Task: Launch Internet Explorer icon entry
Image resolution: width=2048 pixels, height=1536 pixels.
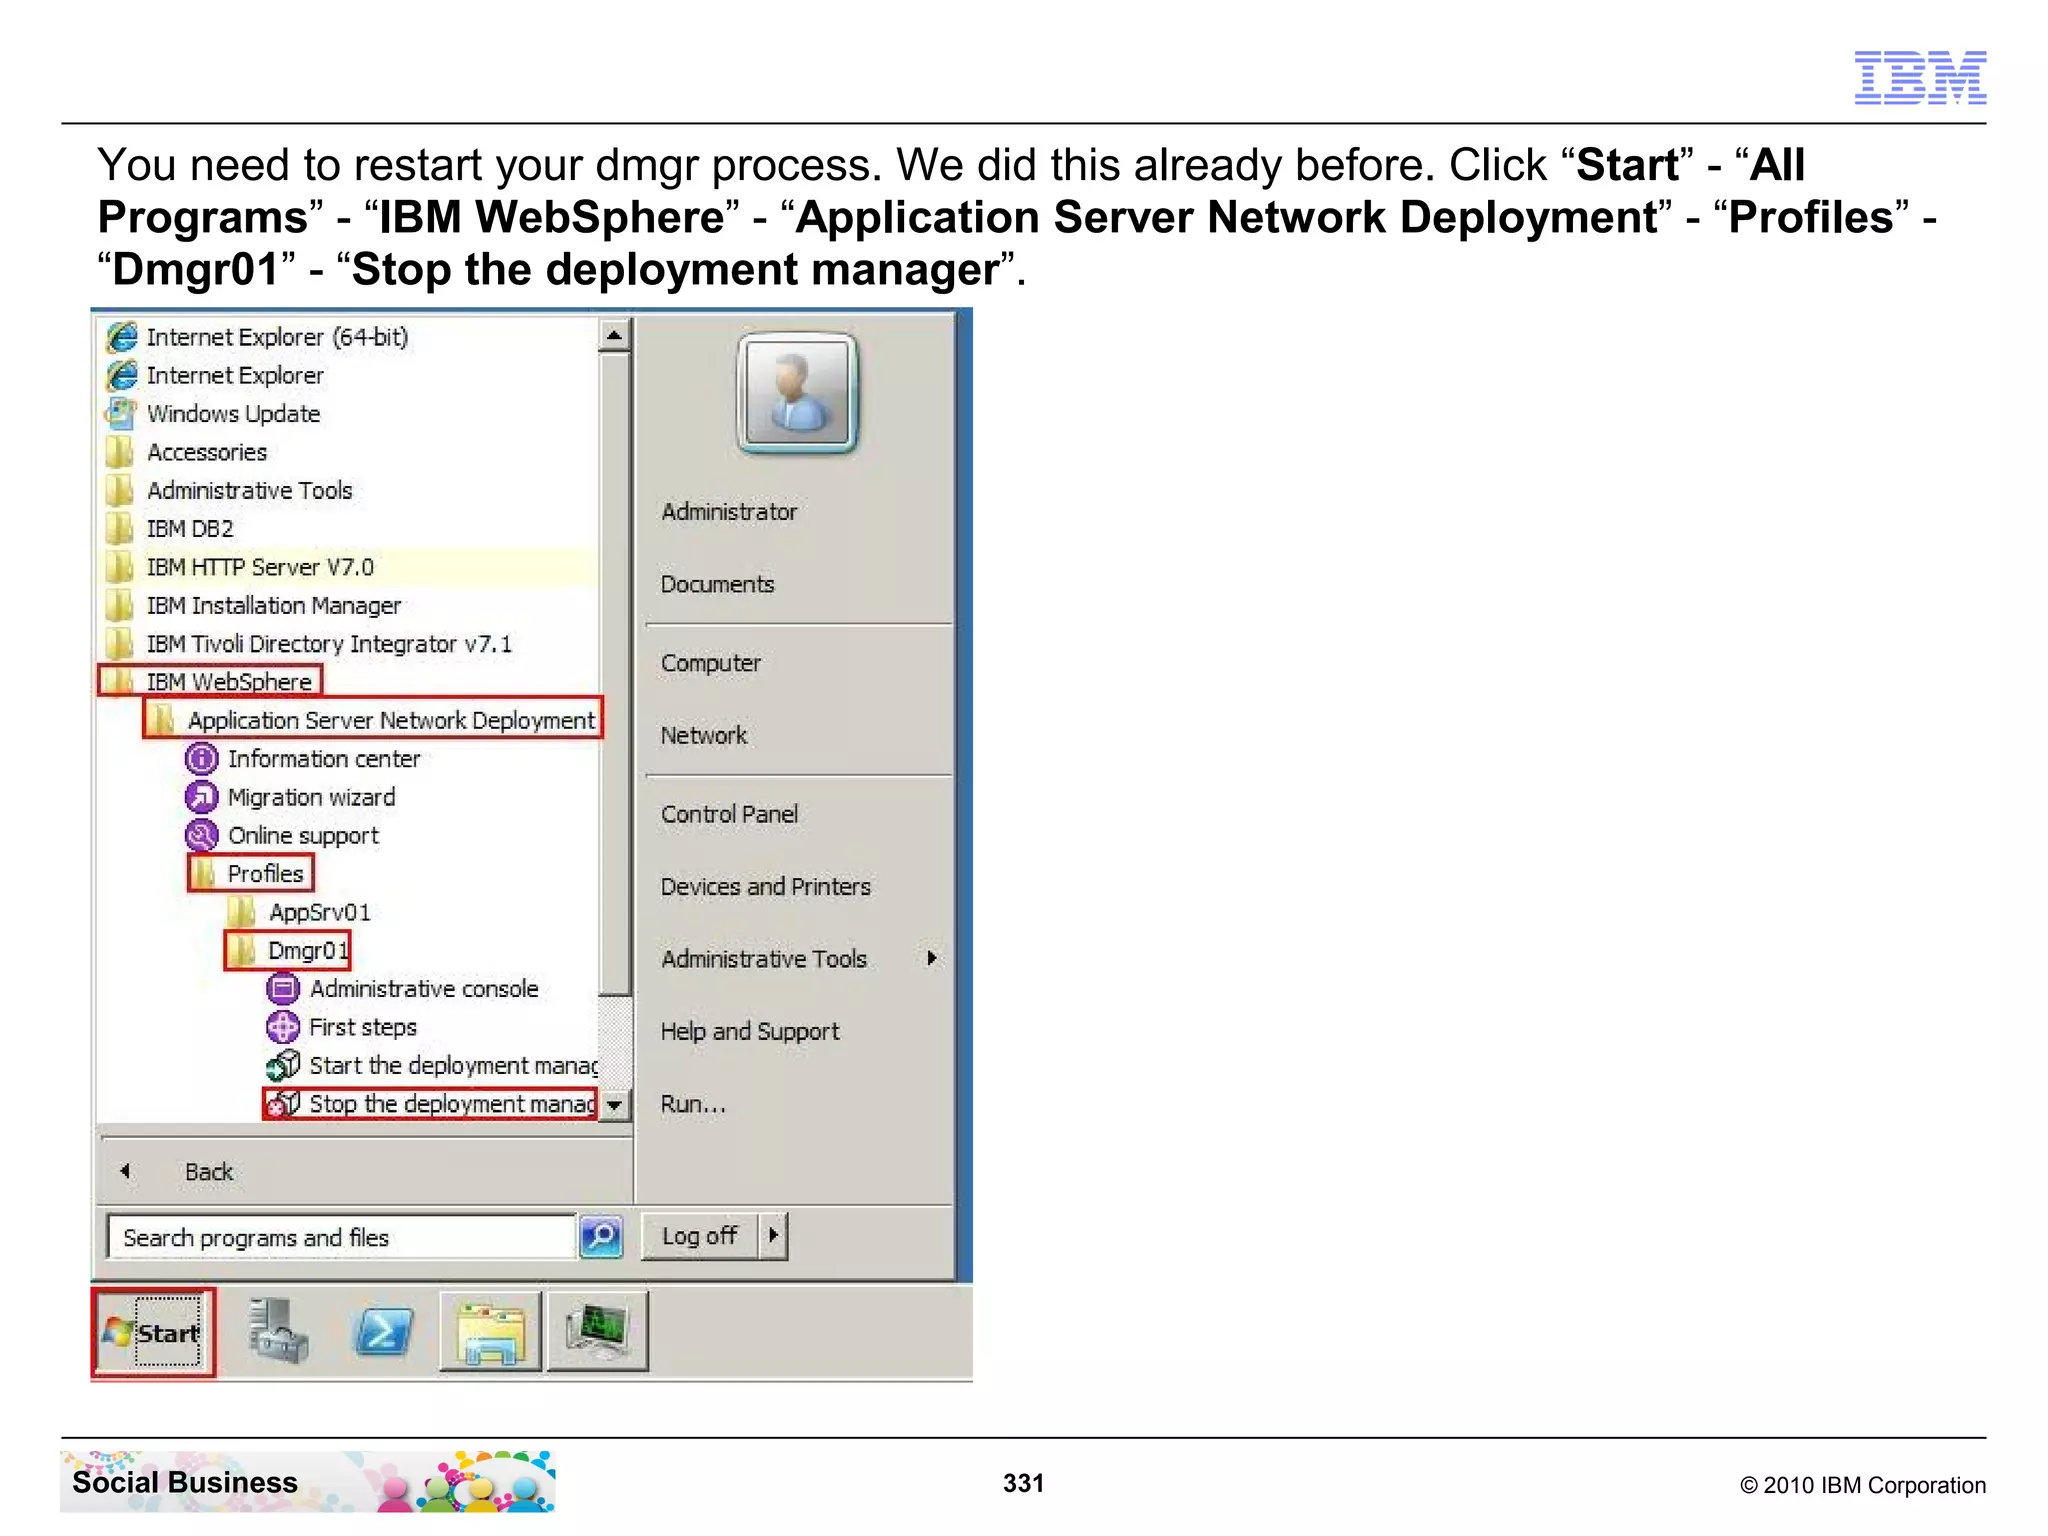Action: (x=122, y=375)
